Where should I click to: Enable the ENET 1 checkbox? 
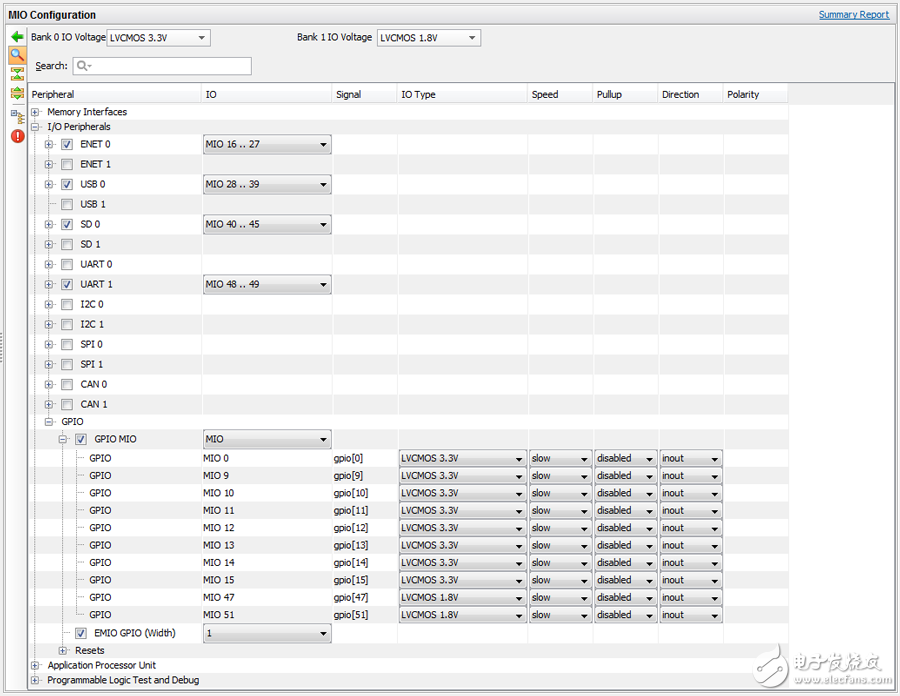[67, 164]
